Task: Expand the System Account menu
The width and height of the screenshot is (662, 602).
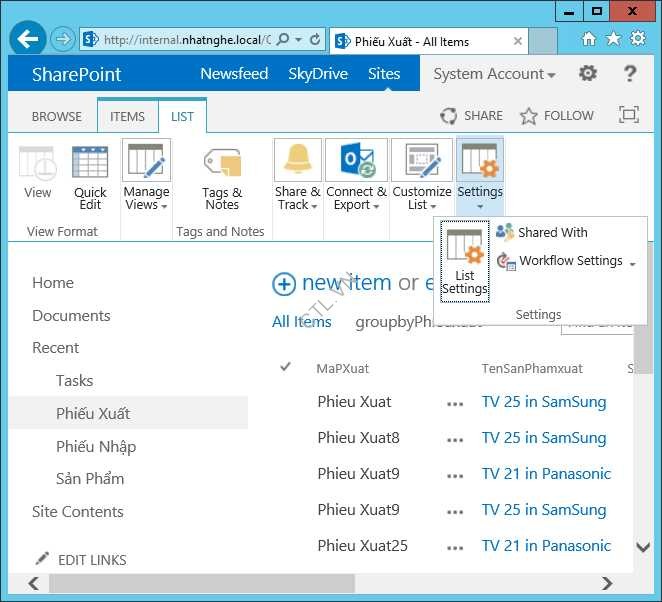Action: [x=494, y=74]
